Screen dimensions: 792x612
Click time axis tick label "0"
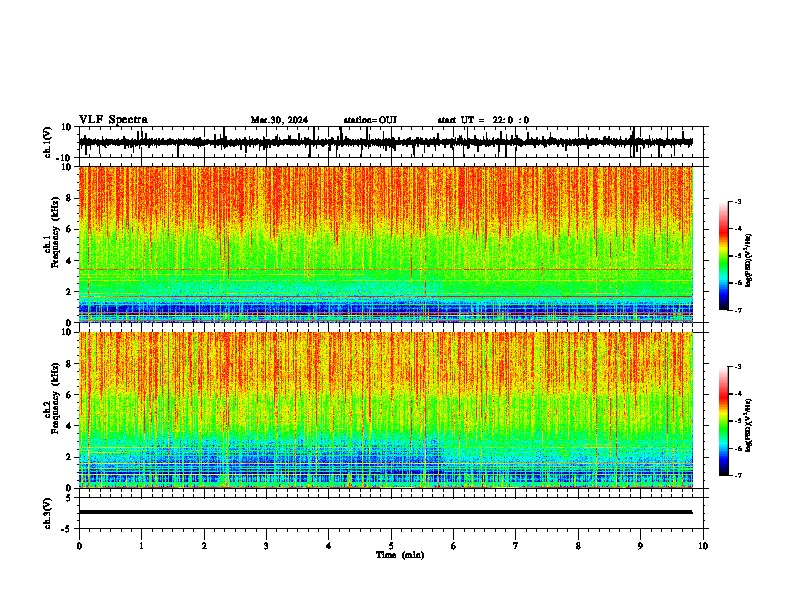click(x=79, y=546)
